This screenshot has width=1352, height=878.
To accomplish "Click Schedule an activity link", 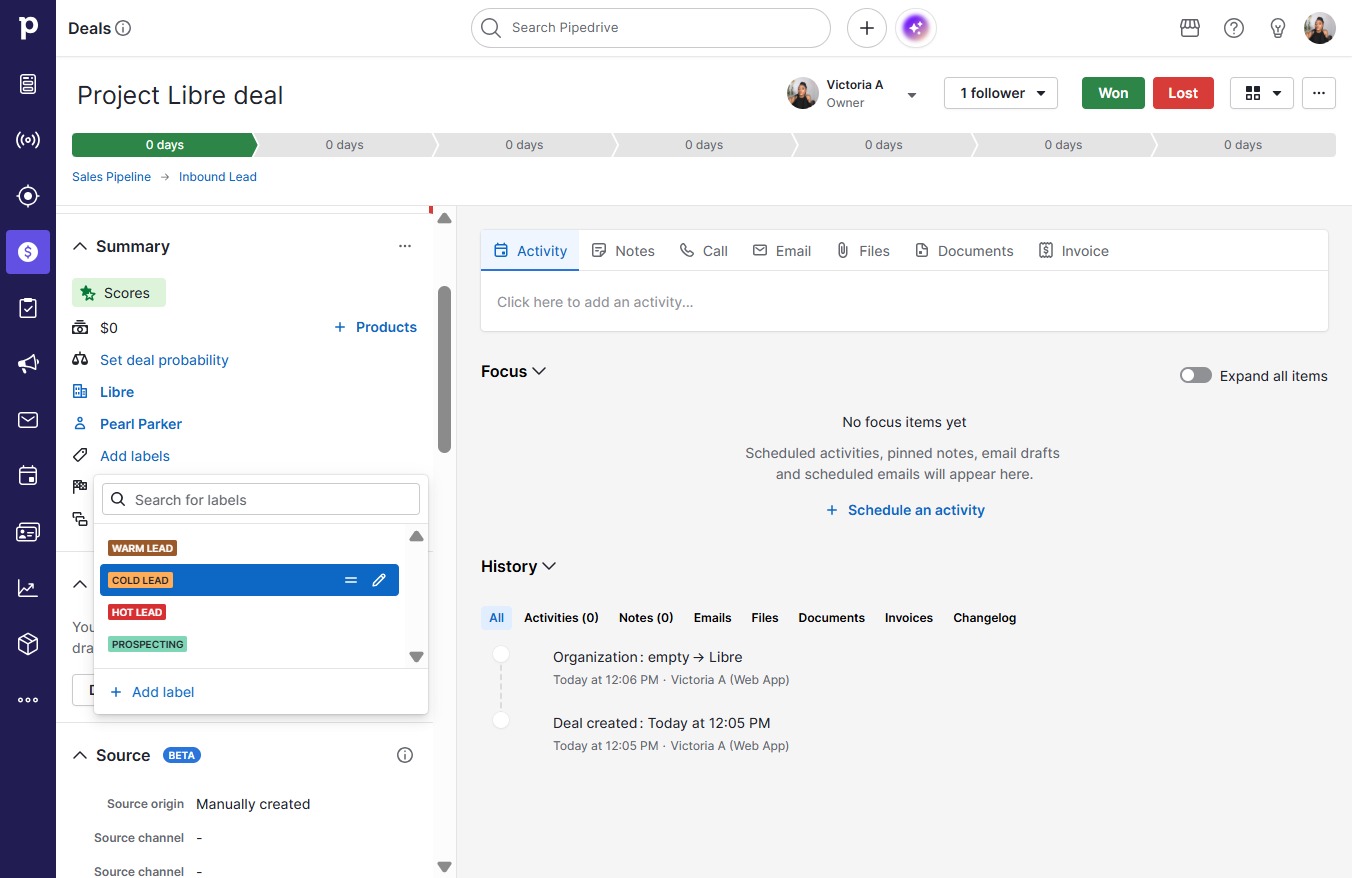I will coord(905,510).
